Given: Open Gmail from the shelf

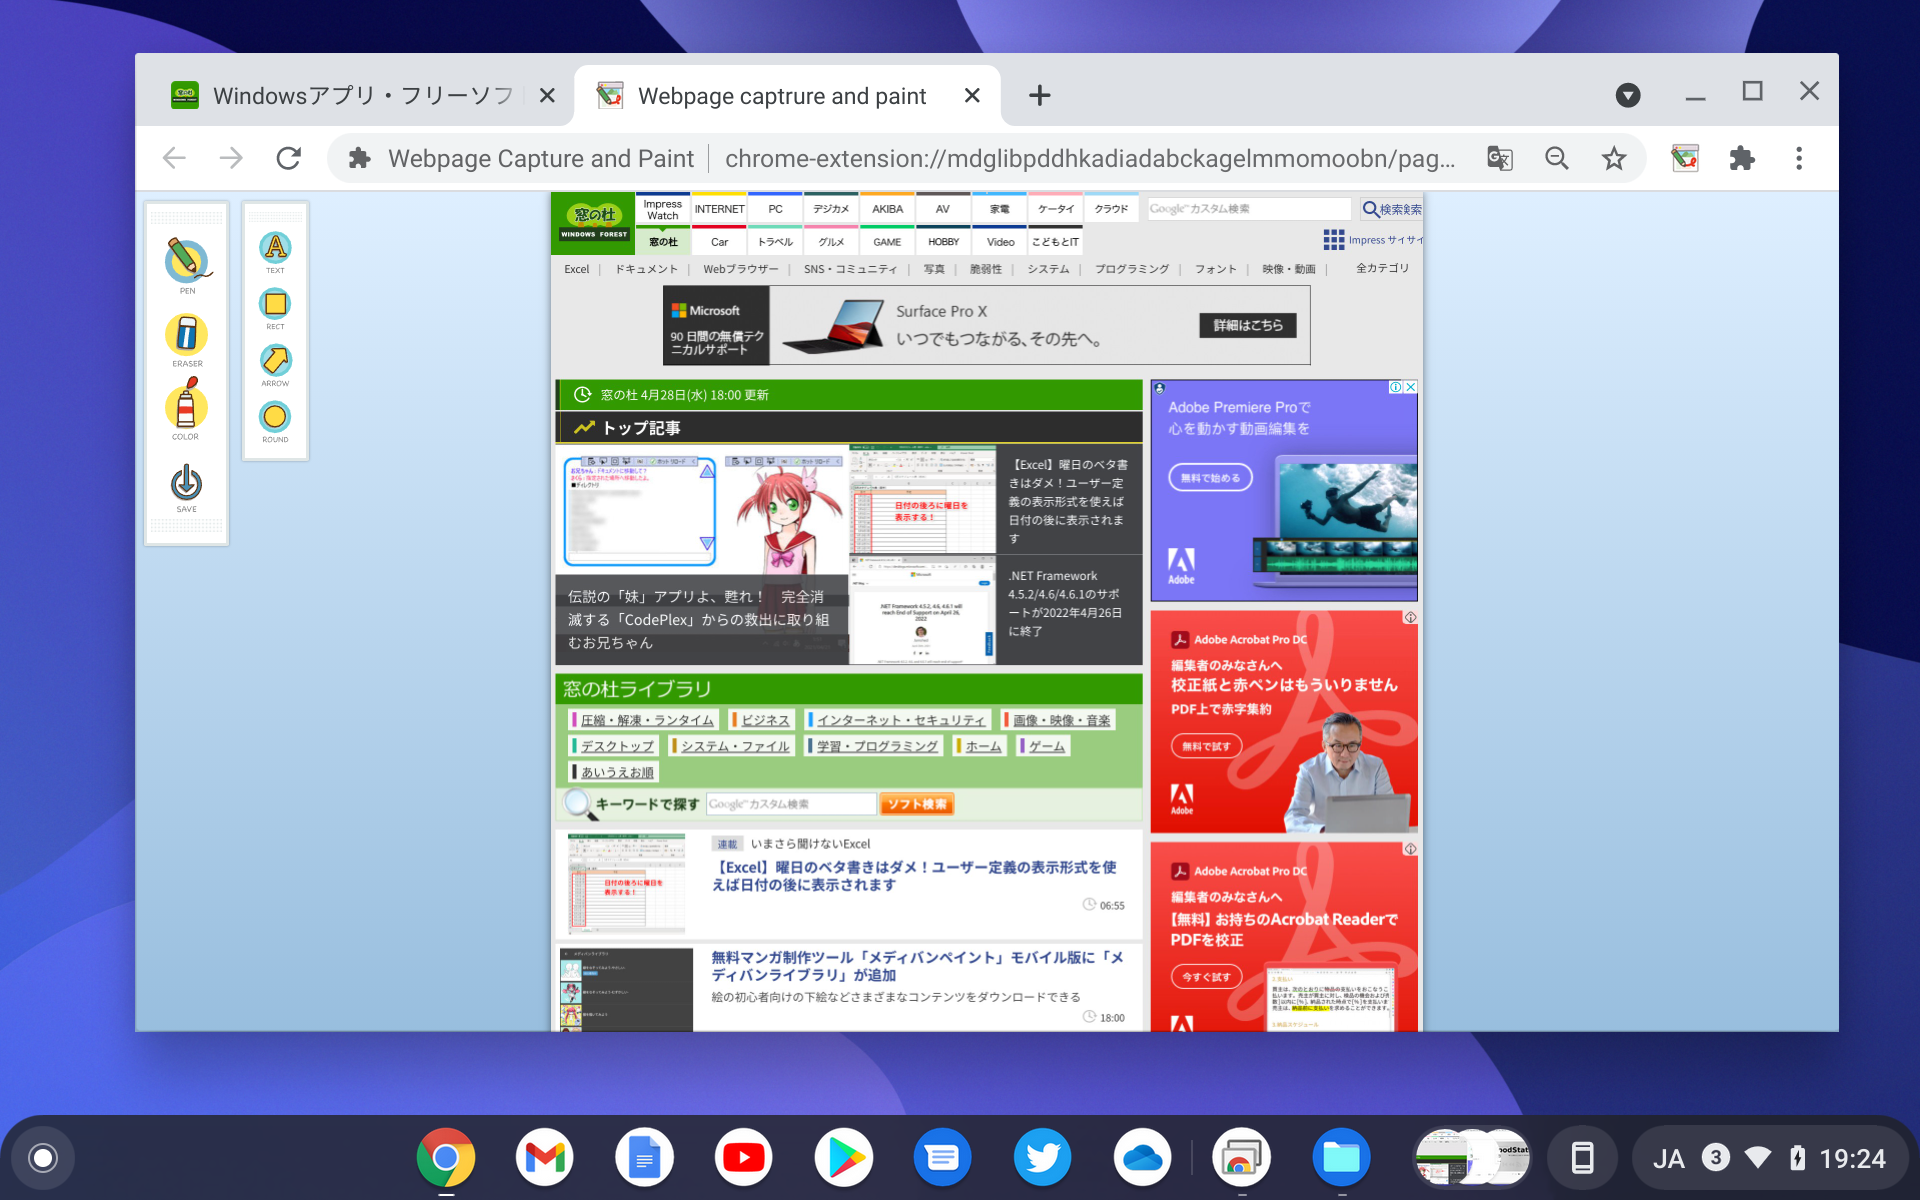Looking at the screenshot, I should 544,1157.
